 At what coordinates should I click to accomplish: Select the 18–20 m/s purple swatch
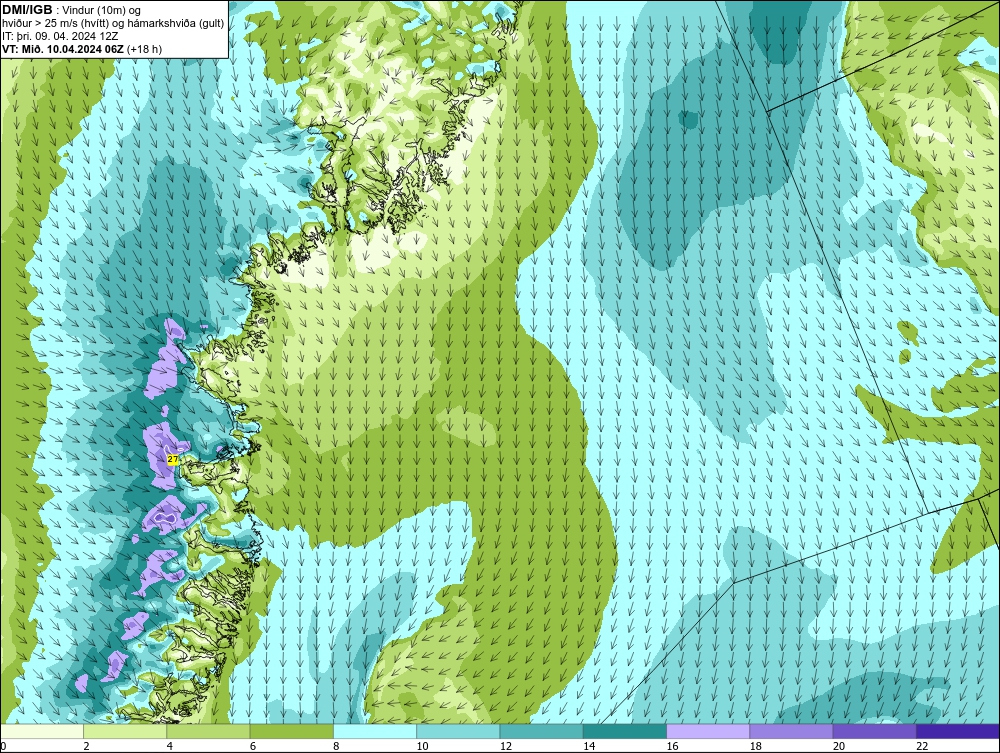791,731
